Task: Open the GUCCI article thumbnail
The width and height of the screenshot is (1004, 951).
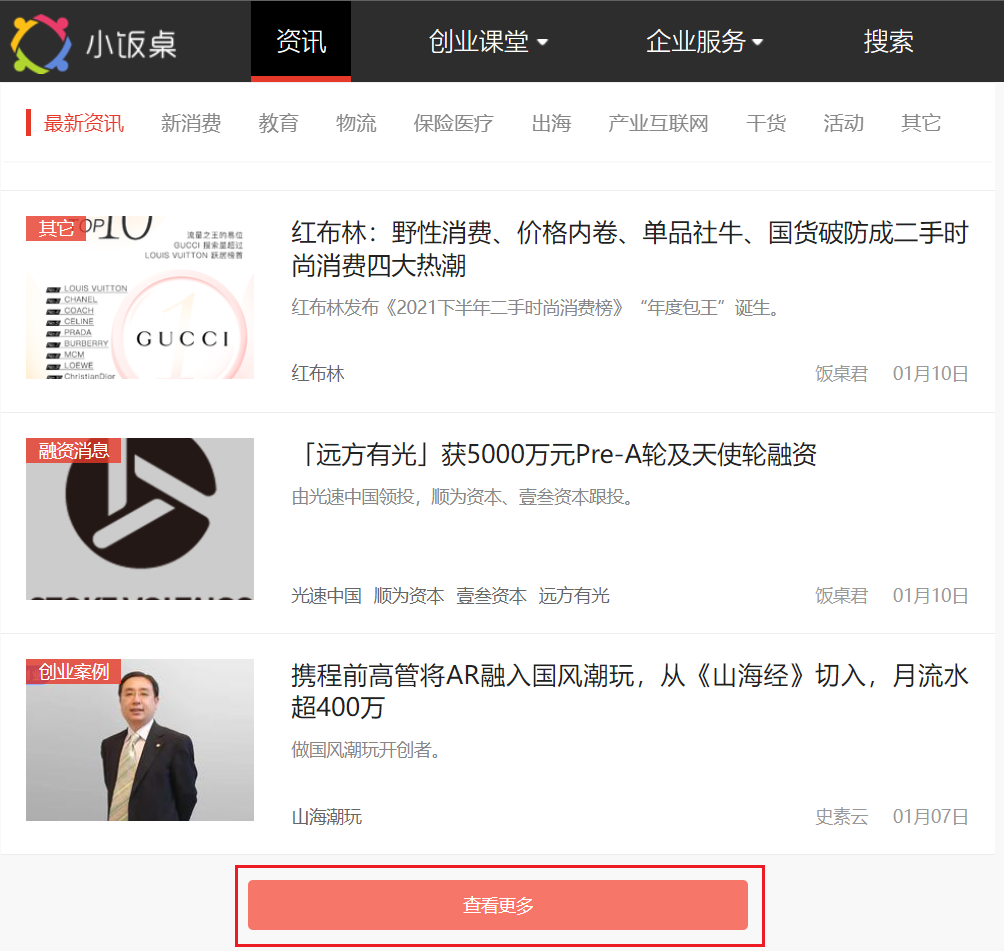Action: click(140, 298)
